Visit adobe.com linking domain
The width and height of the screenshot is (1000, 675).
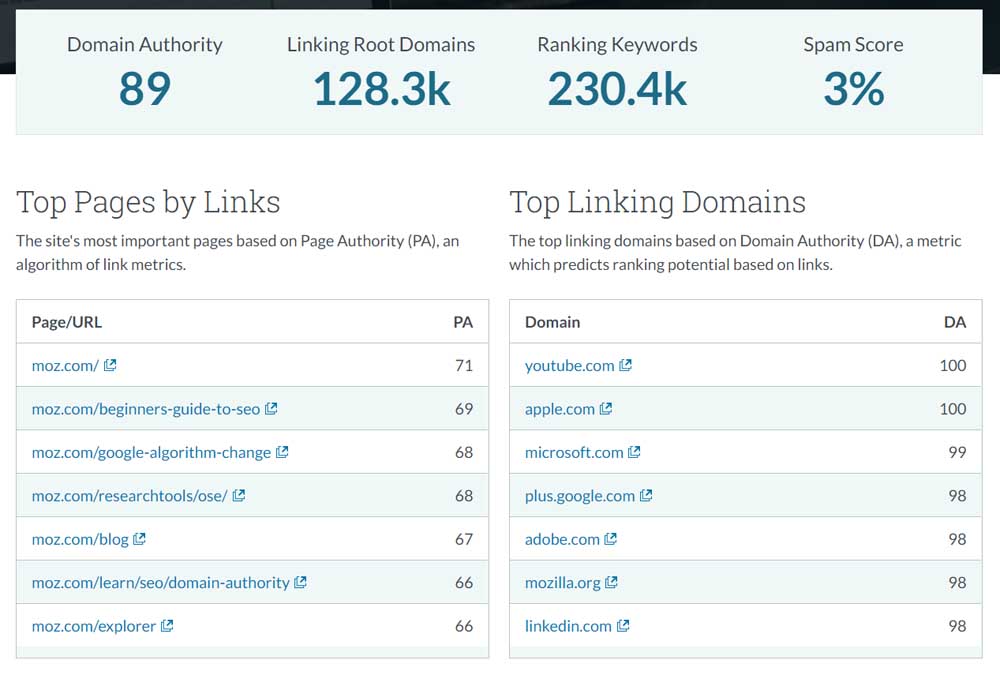[x=562, y=539]
